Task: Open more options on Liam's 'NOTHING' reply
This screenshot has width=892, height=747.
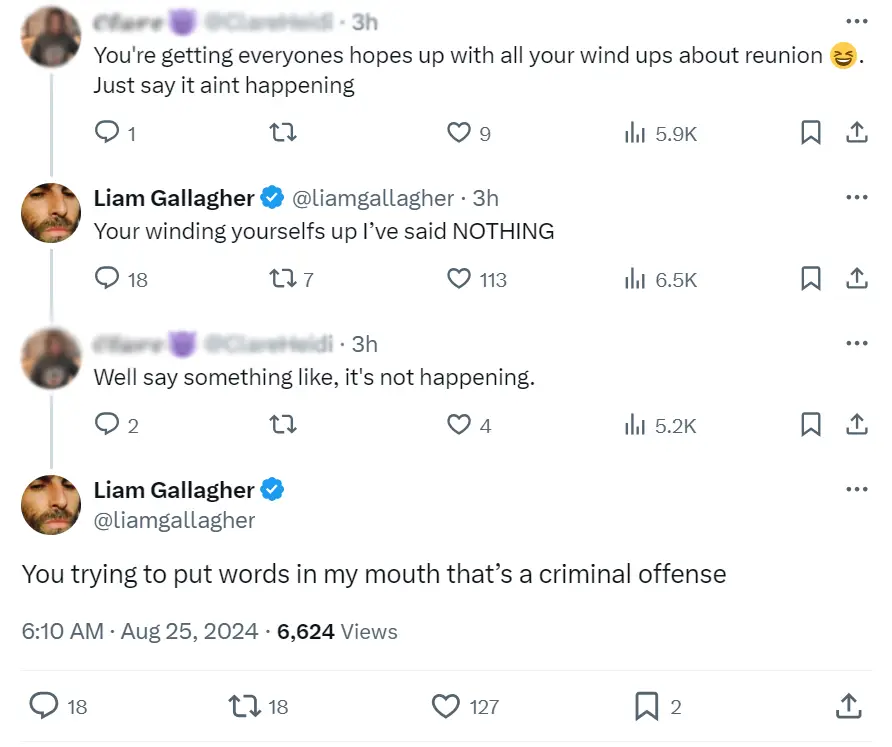Action: [857, 197]
